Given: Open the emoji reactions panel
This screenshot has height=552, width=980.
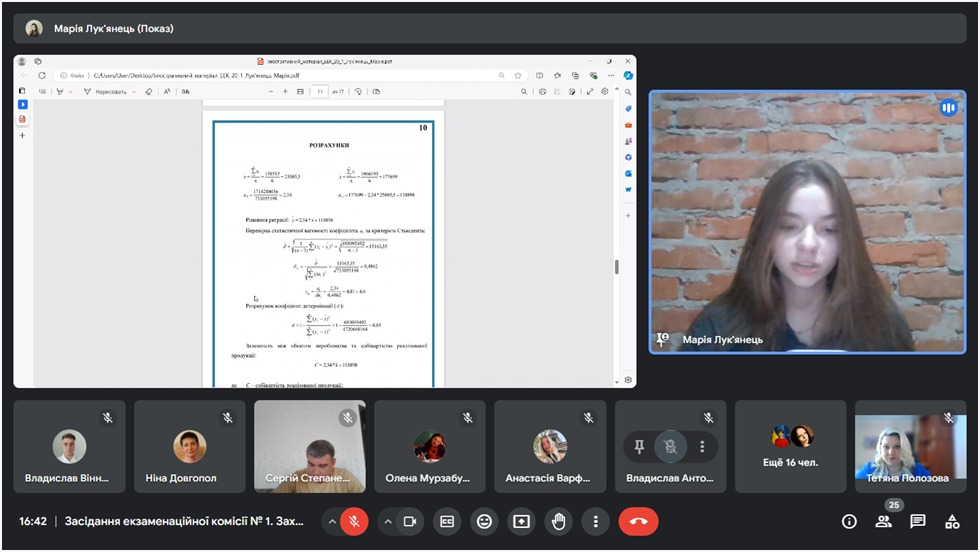Looking at the screenshot, I should point(485,521).
